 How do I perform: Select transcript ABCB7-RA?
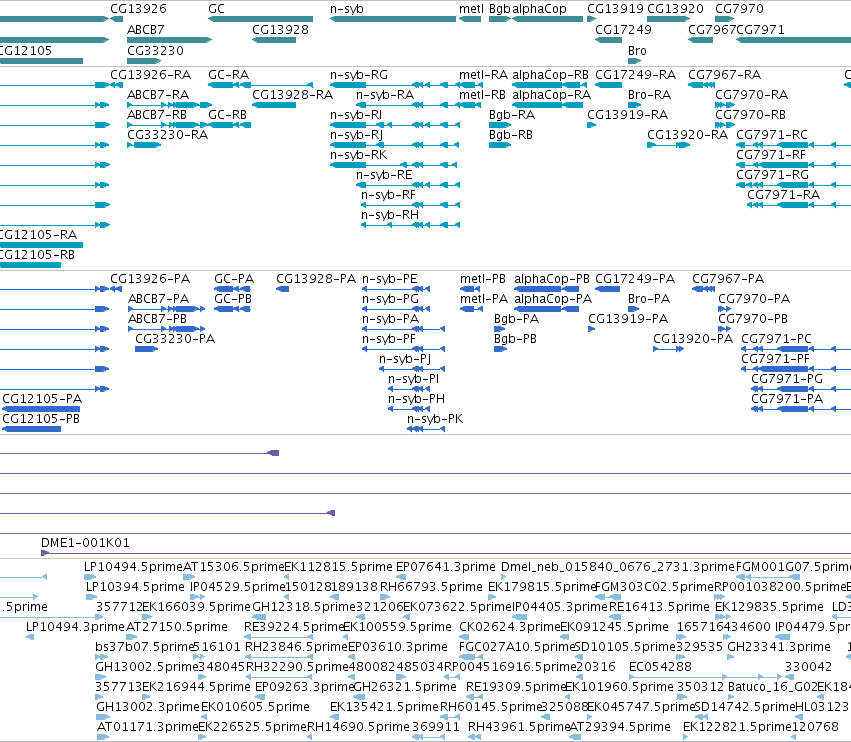click(158, 94)
